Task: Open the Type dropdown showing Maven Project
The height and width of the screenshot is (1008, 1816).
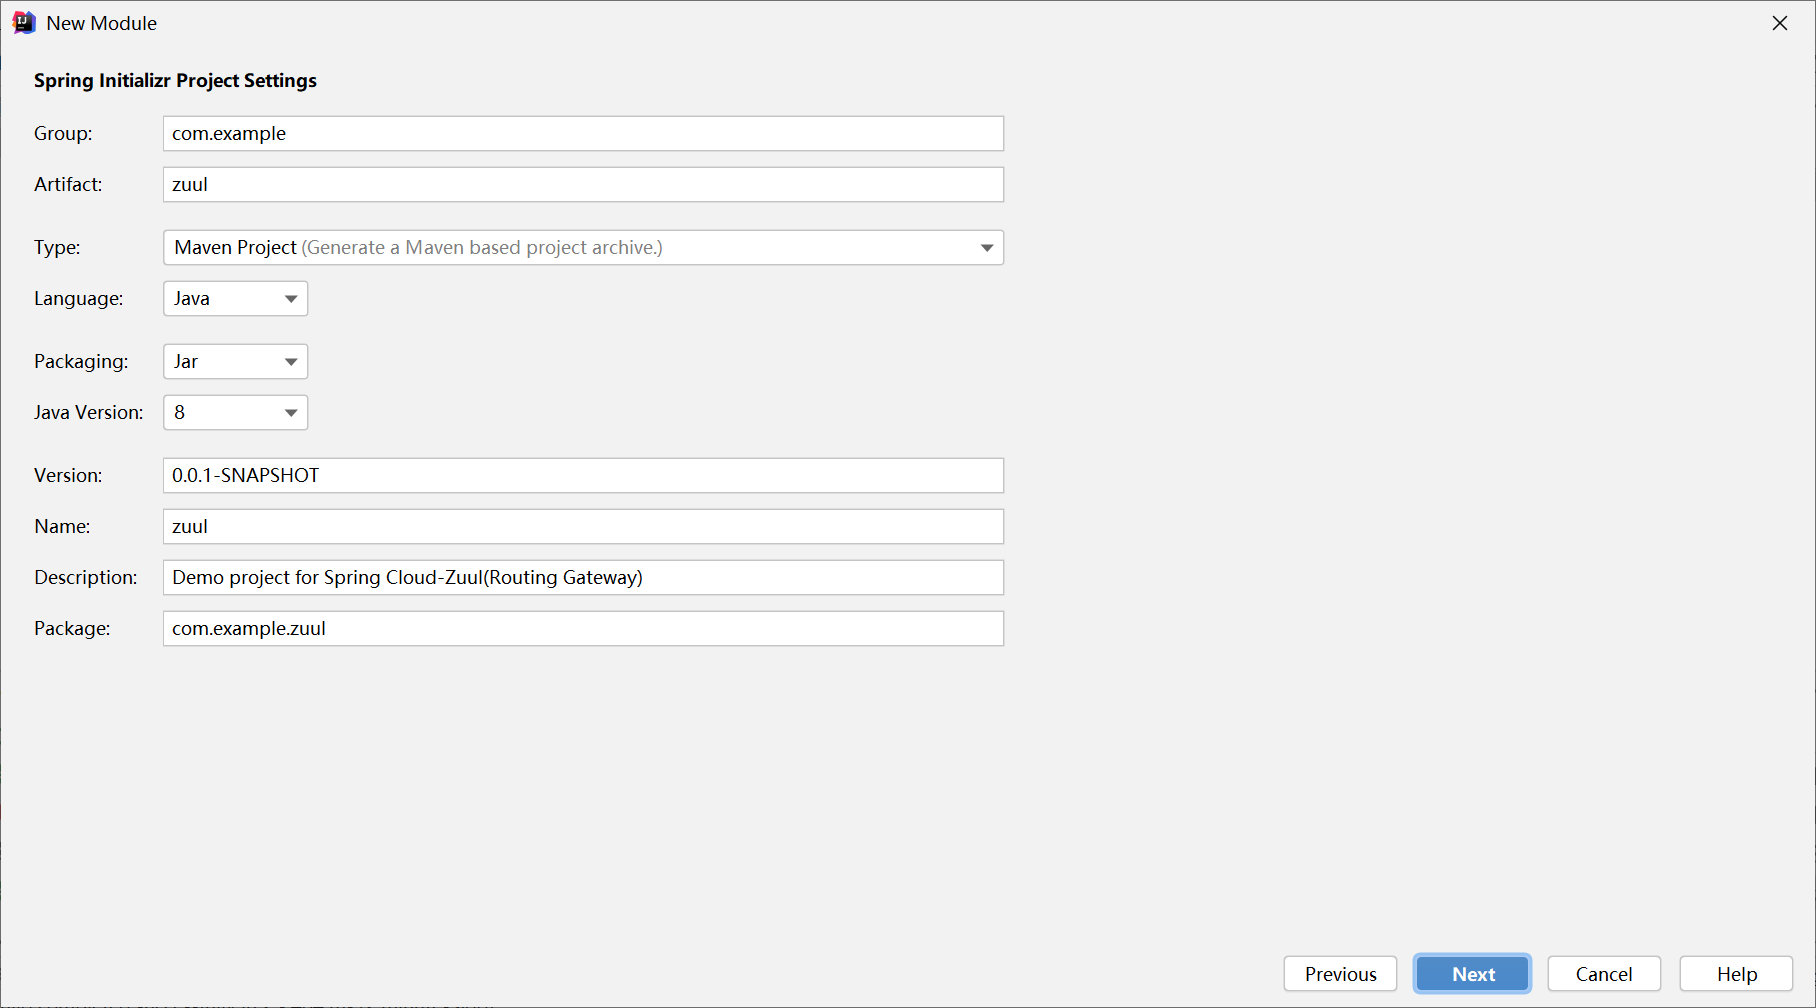Action: [x=583, y=247]
